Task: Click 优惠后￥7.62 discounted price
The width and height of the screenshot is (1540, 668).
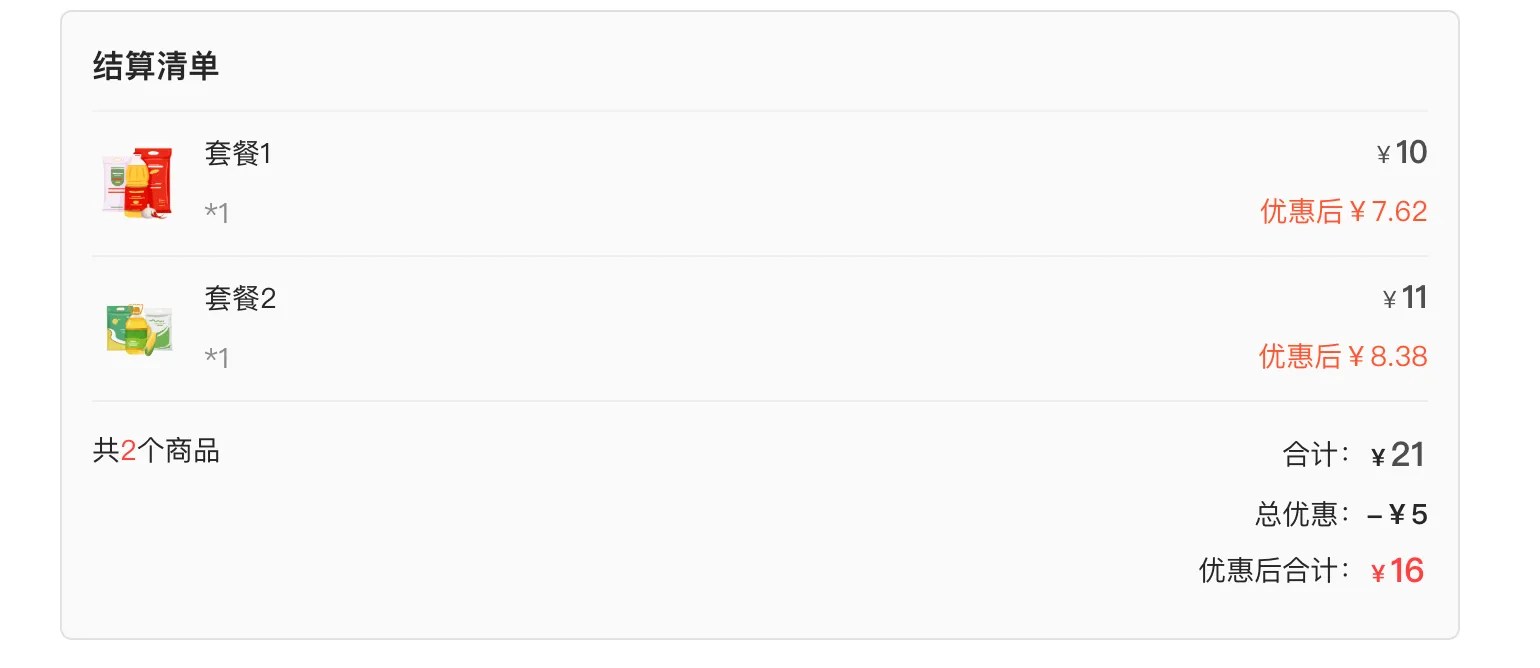Action: [x=1343, y=212]
